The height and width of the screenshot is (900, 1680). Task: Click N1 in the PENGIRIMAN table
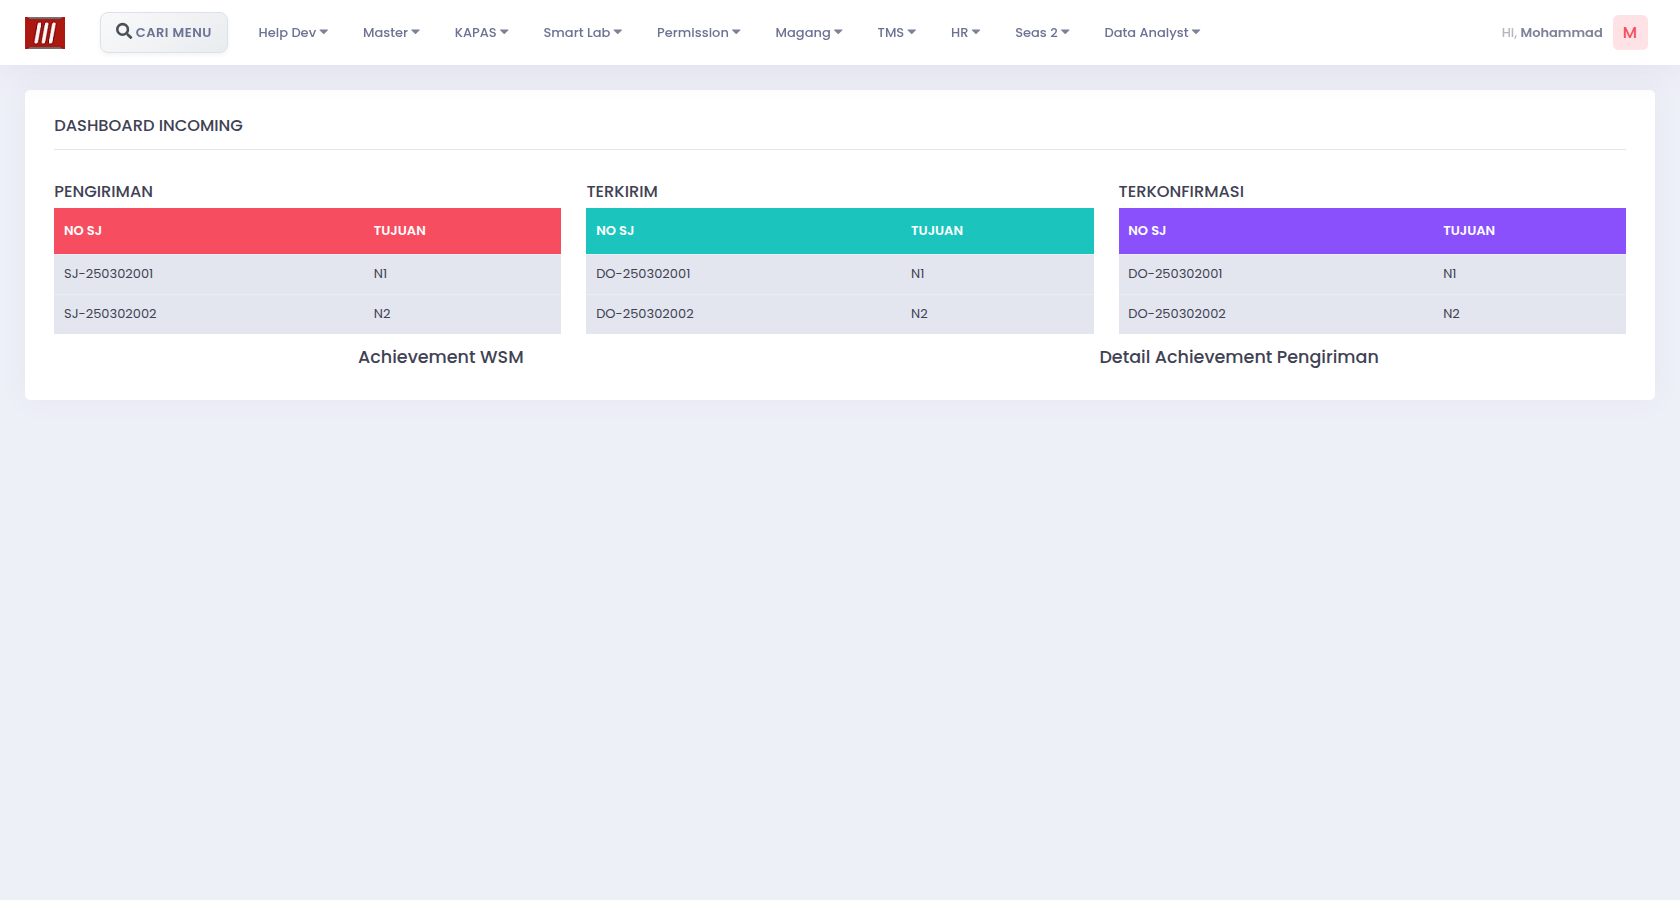pyautogui.click(x=380, y=274)
